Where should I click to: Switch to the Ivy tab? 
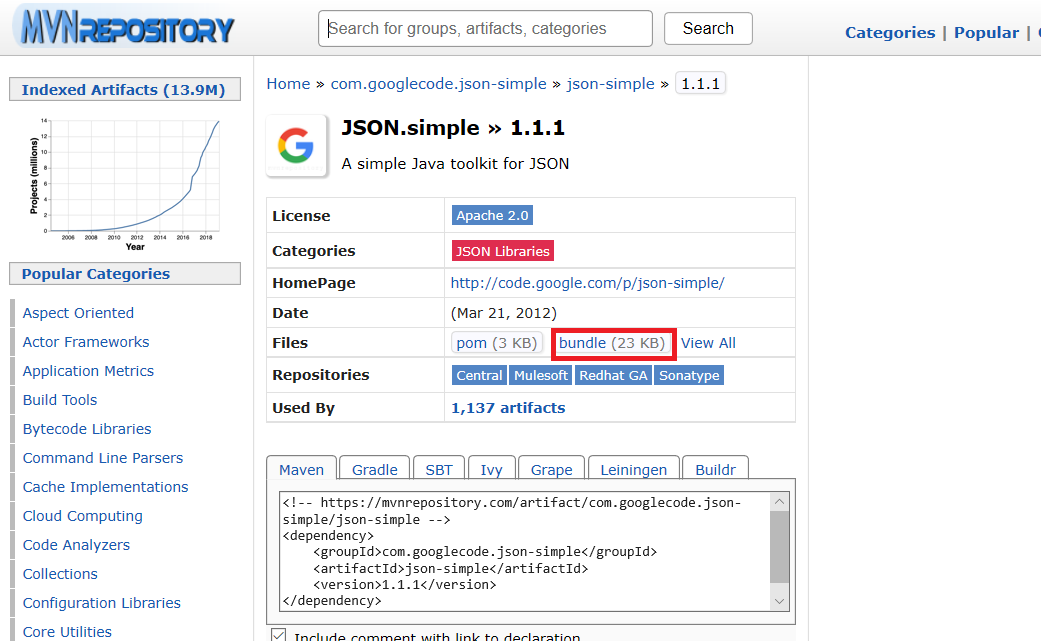pos(491,468)
